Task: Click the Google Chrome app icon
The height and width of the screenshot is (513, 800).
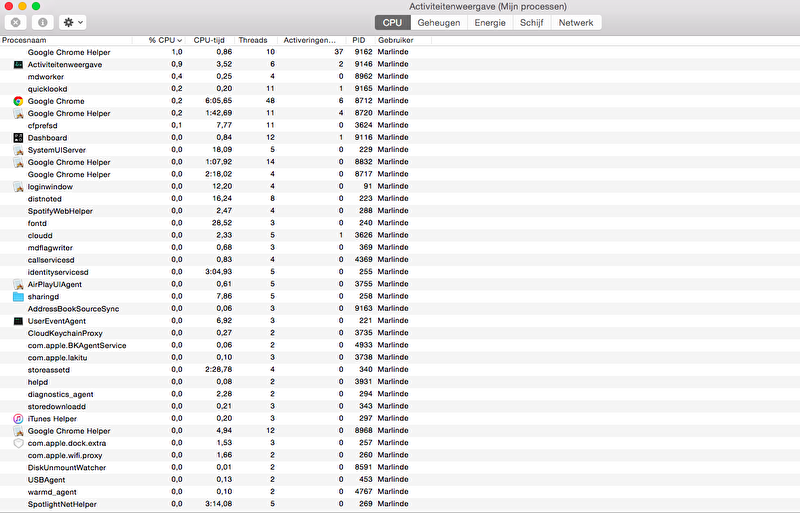Action: (18, 101)
